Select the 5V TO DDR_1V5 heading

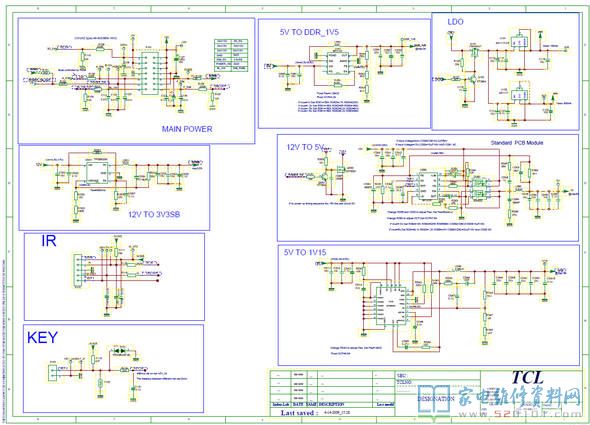point(309,32)
